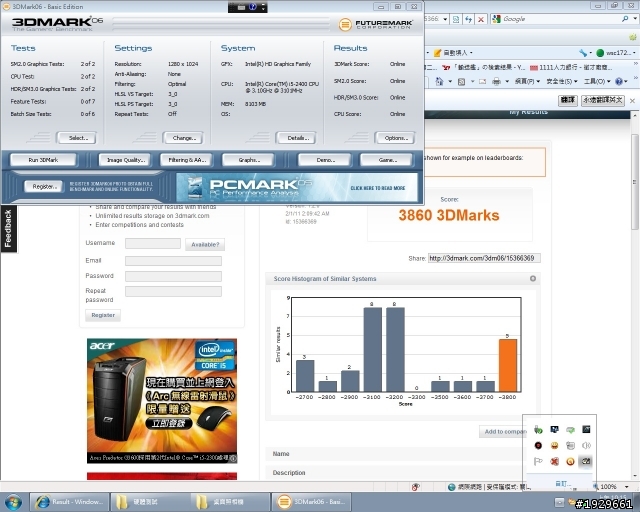
Task: Click the Futuremark logo icon in 3DMark06
Action: pos(345,24)
